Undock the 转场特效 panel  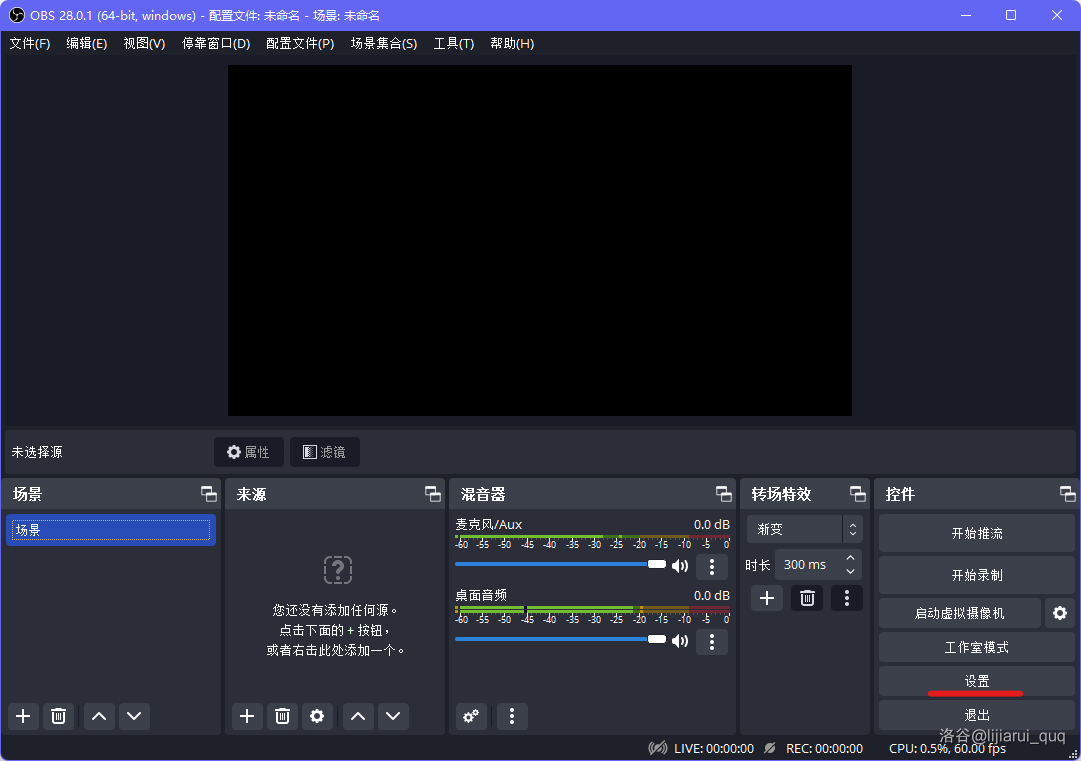tap(858, 494)
